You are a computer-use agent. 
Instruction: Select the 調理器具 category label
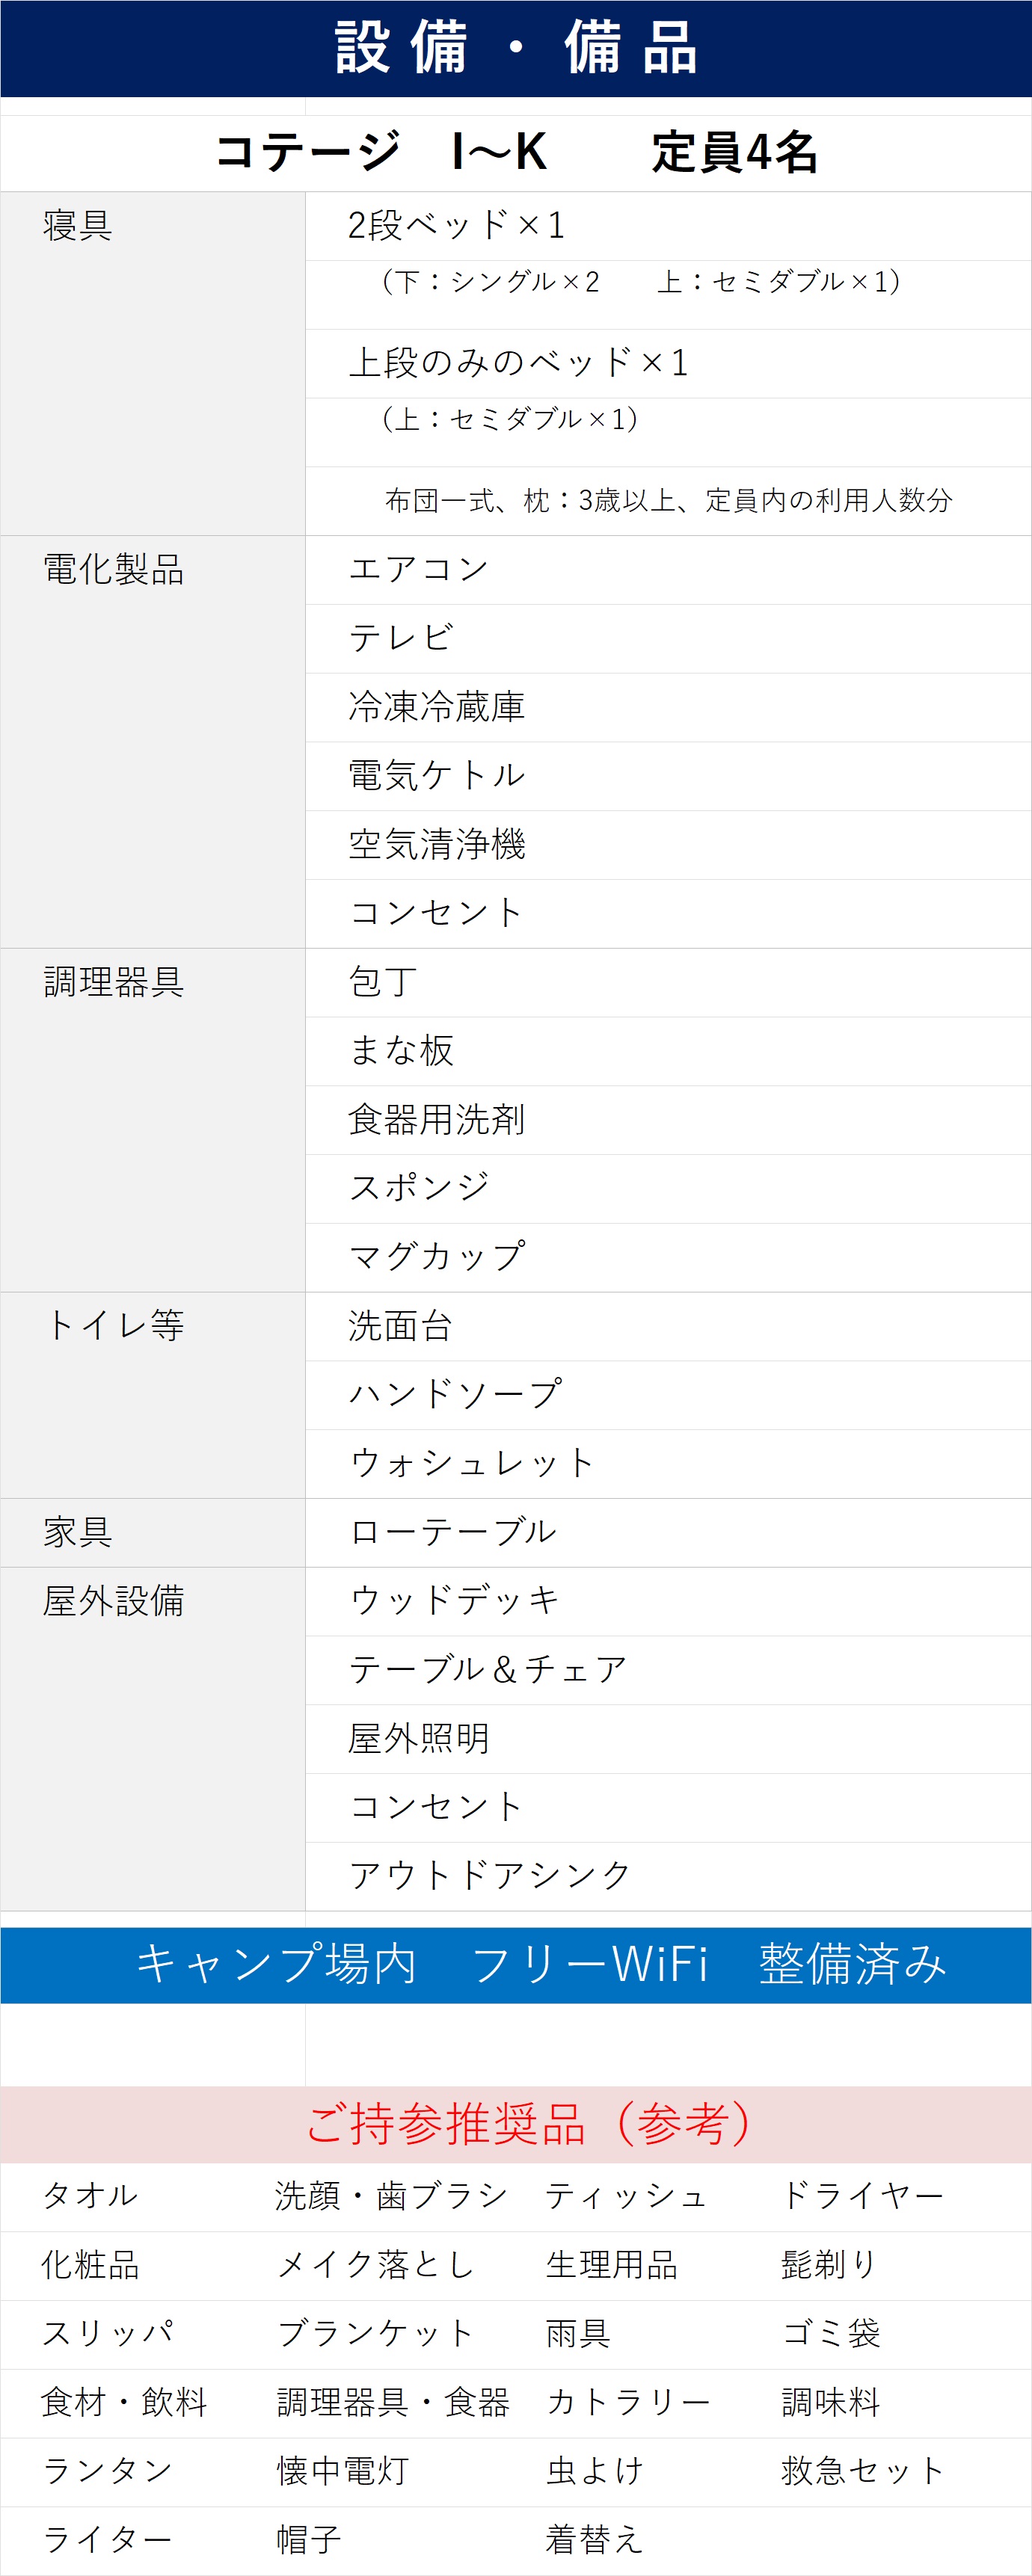point(113,983)
